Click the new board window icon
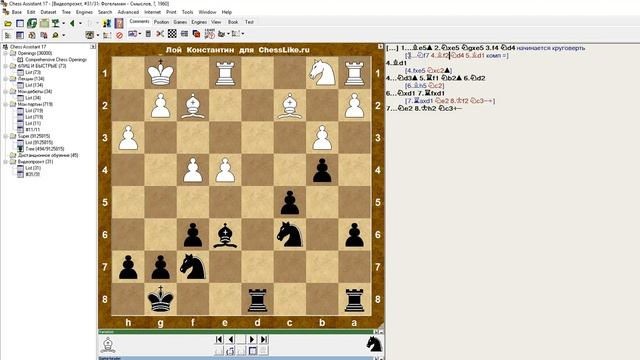The width and height of the screenshot is (640, 360). (20, 23)
